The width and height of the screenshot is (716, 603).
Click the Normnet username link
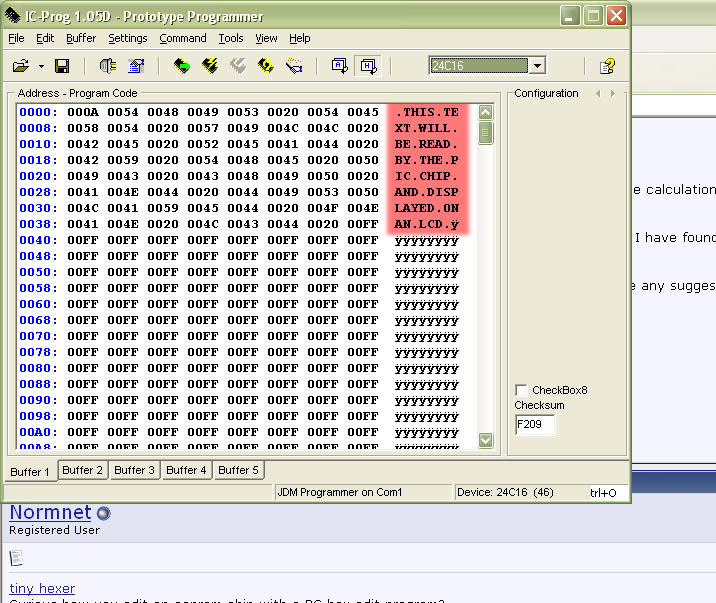(50, 513)
